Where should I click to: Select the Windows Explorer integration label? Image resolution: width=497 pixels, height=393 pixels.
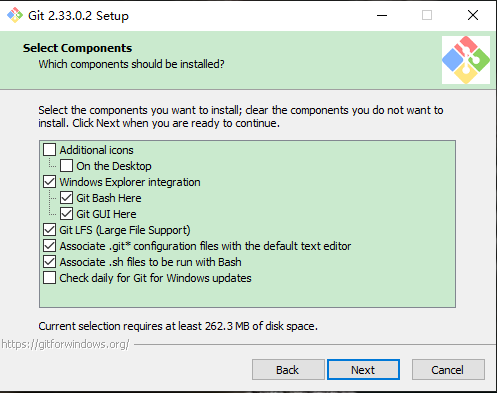pyautogui.click(x=130, y=182)
